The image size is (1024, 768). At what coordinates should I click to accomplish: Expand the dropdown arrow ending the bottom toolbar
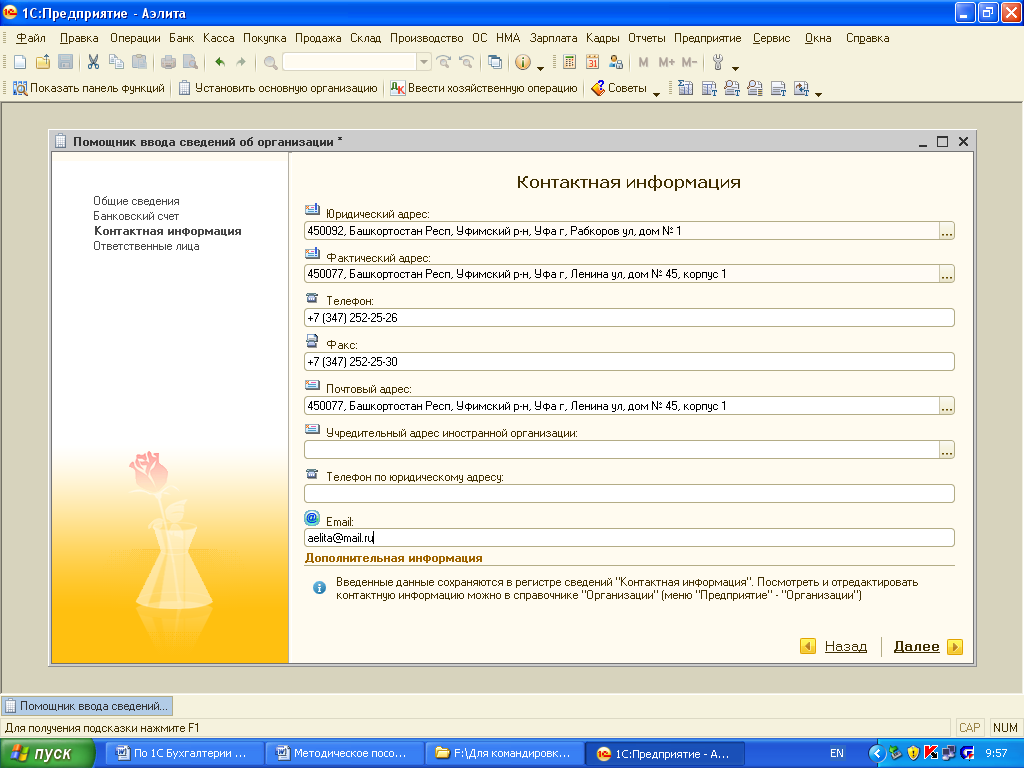(x=818, y=94)
